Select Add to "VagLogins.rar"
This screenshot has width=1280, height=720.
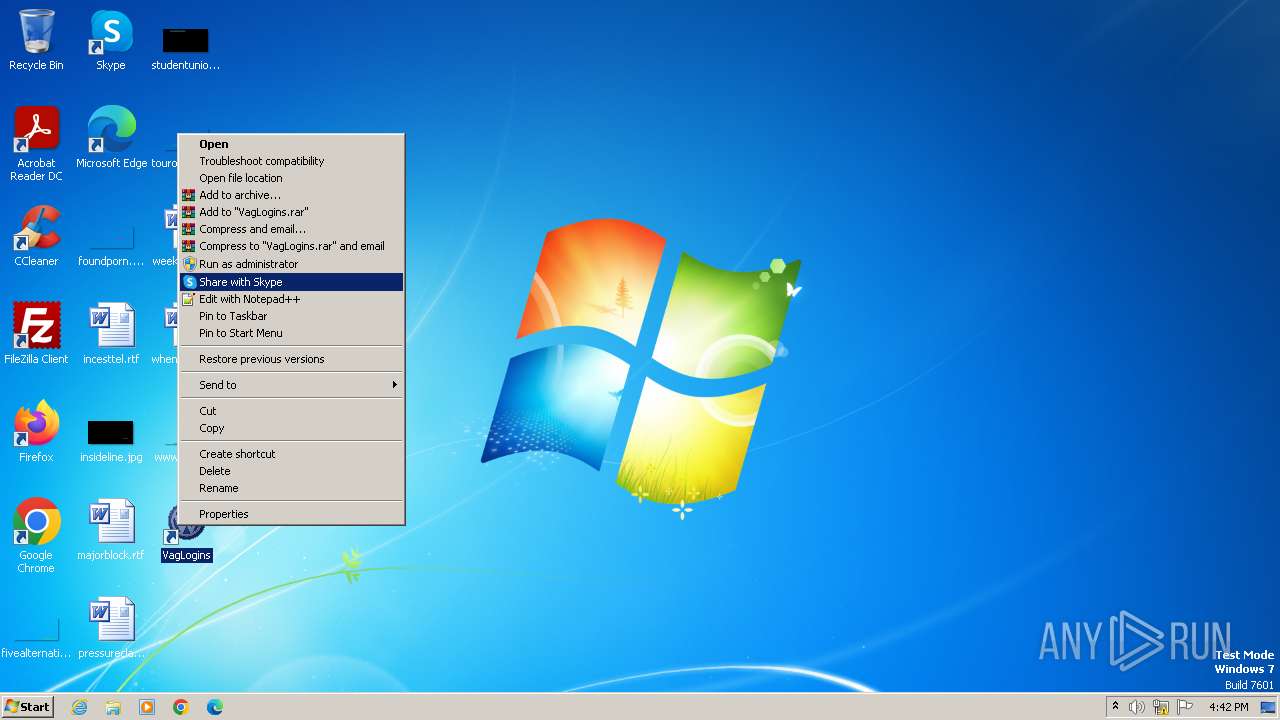291,212
